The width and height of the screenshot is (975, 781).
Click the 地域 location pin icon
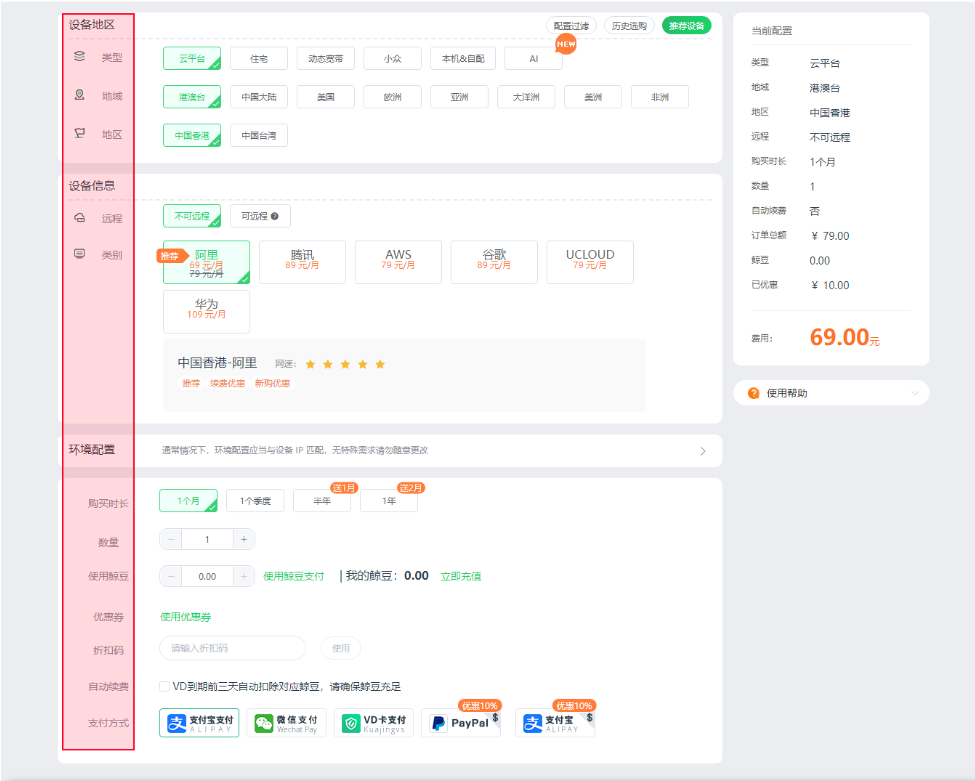(80, 95)
